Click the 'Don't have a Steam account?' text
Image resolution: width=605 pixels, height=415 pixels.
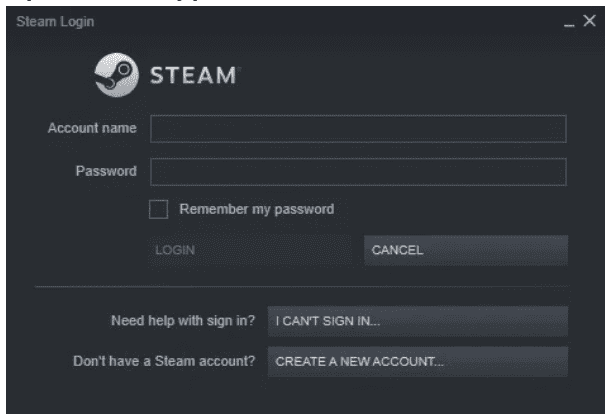(164, 361)
